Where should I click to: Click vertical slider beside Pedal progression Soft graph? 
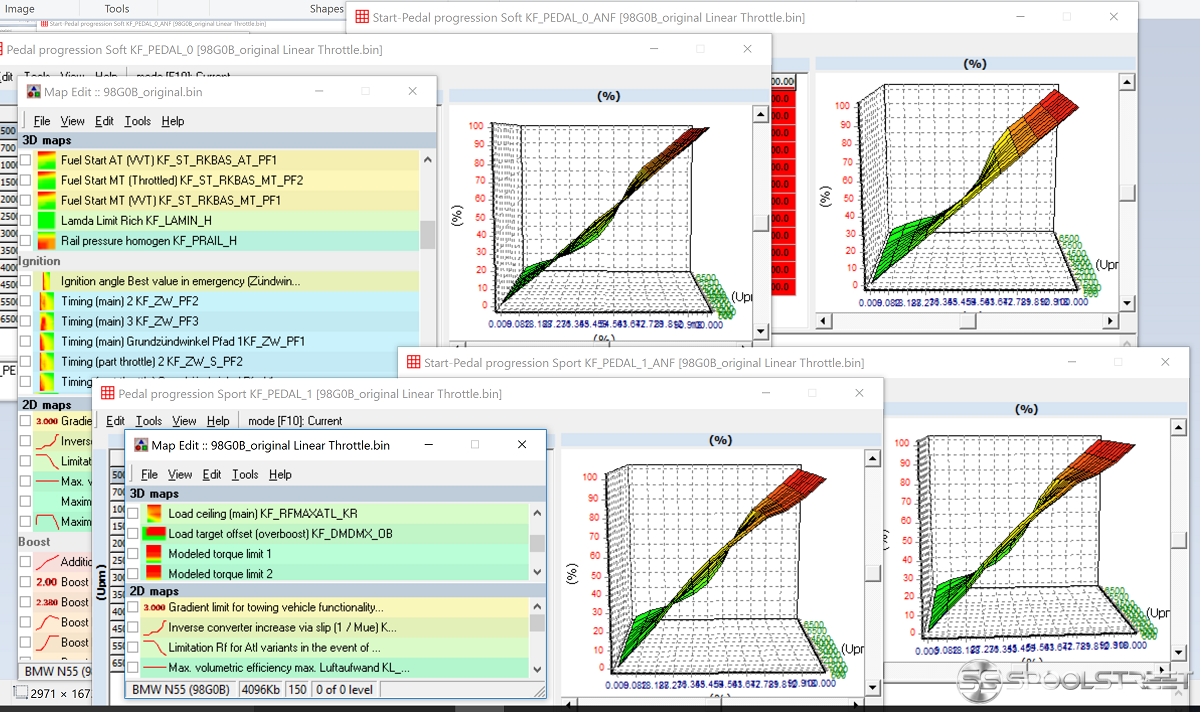tap(759, 223)
